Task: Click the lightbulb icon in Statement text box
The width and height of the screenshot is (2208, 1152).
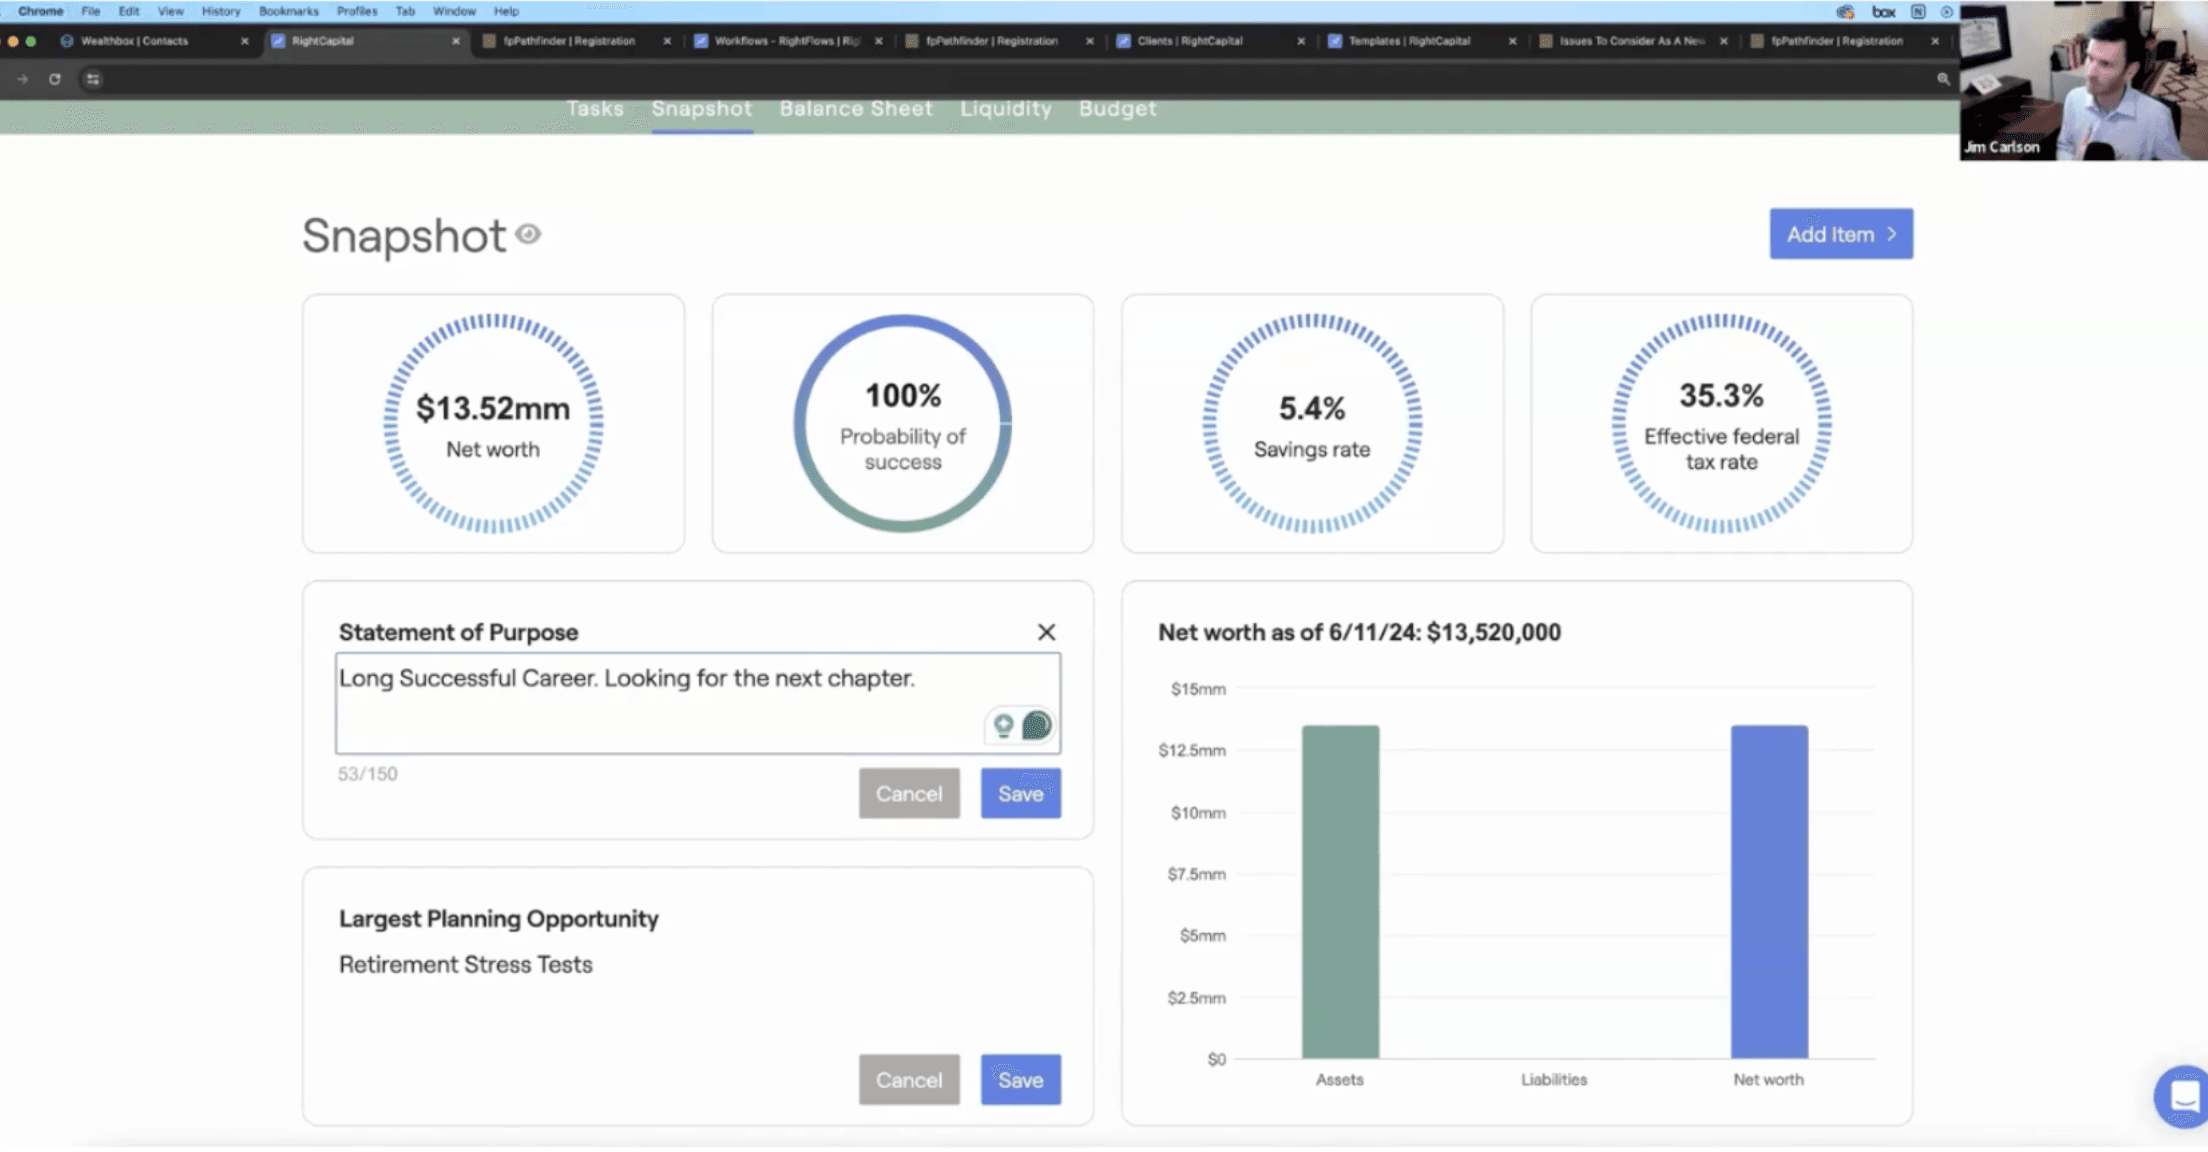Action: [1003, 725]
